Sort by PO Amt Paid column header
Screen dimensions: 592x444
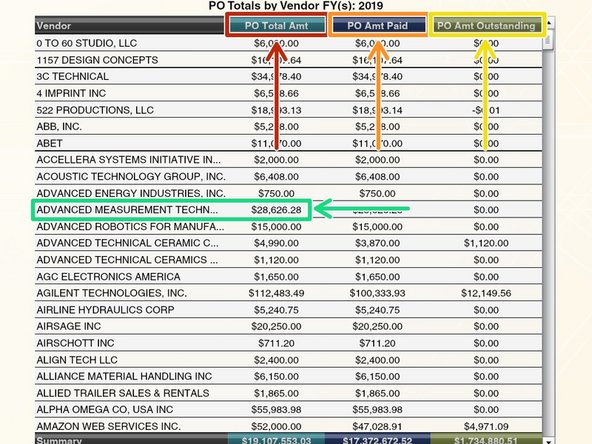[x=378, y=26]
